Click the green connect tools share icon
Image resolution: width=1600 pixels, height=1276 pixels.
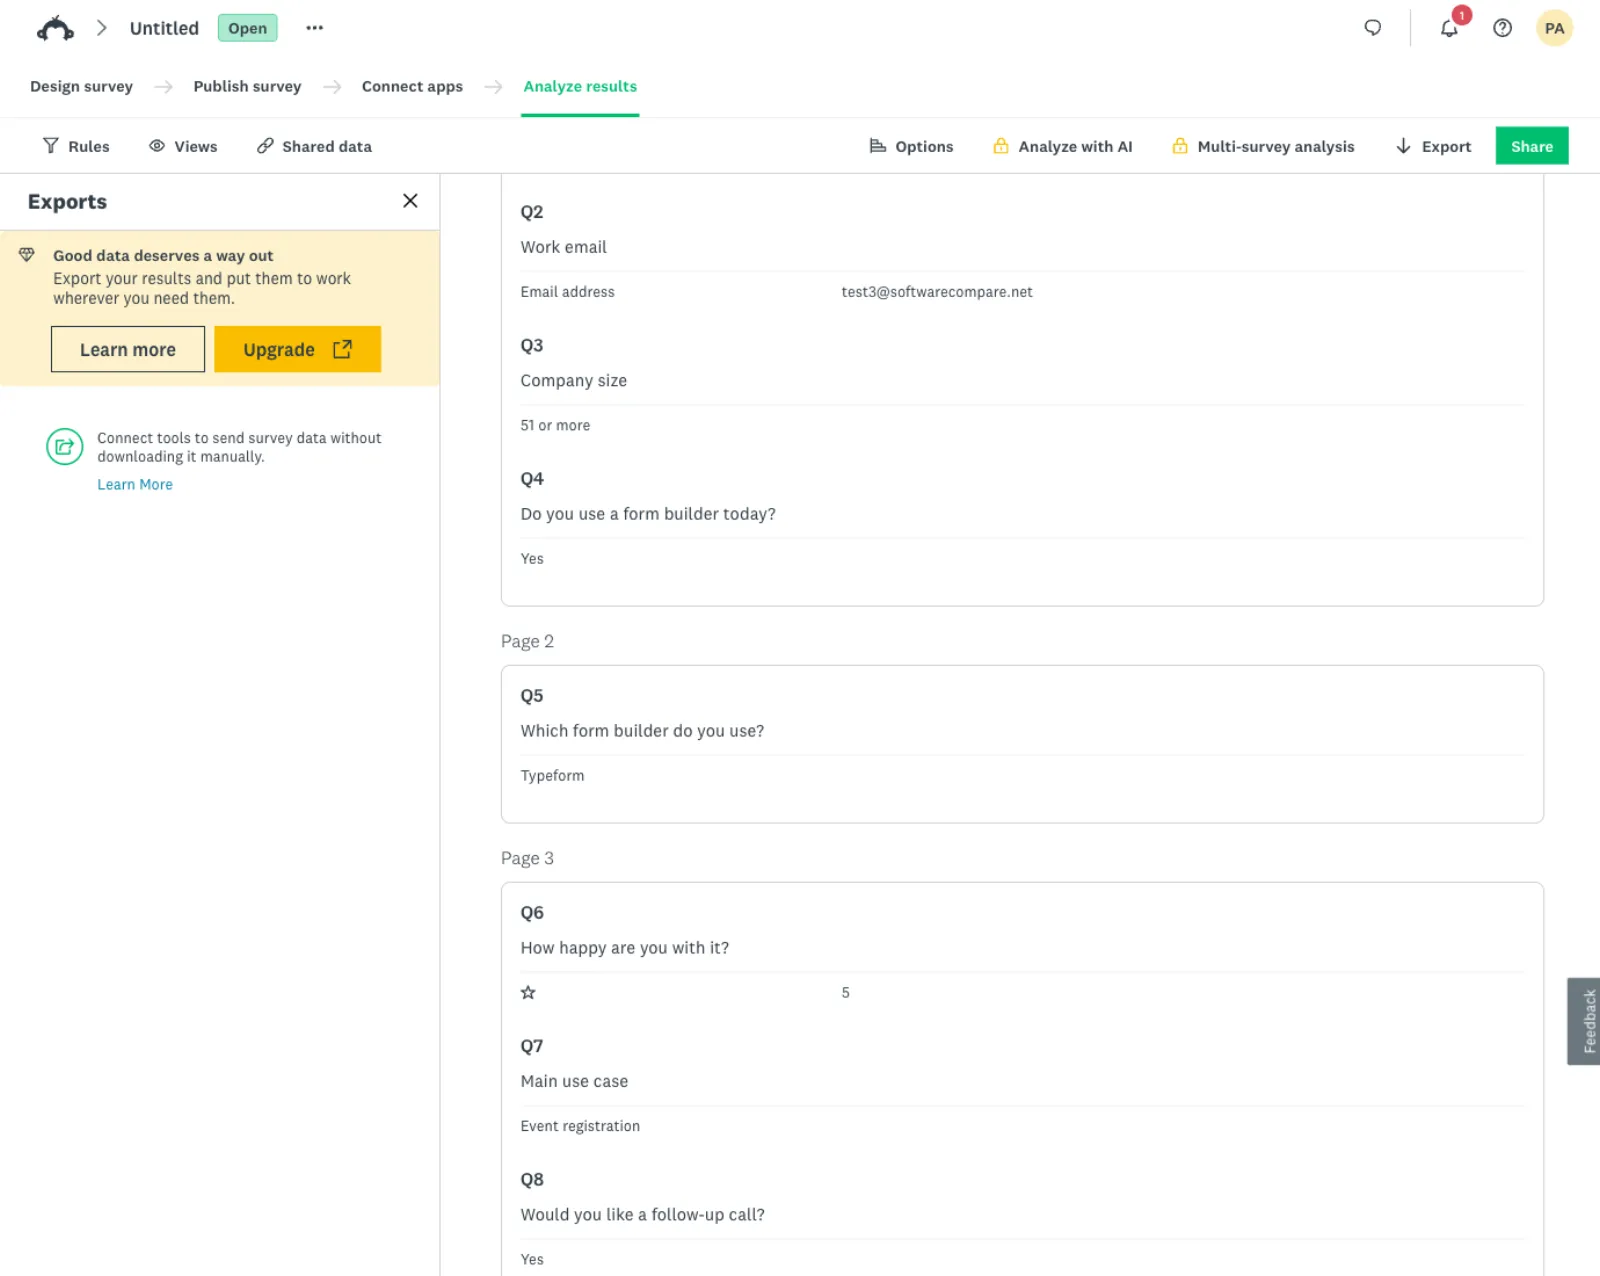pyautogui.click(x=65, y=446)
